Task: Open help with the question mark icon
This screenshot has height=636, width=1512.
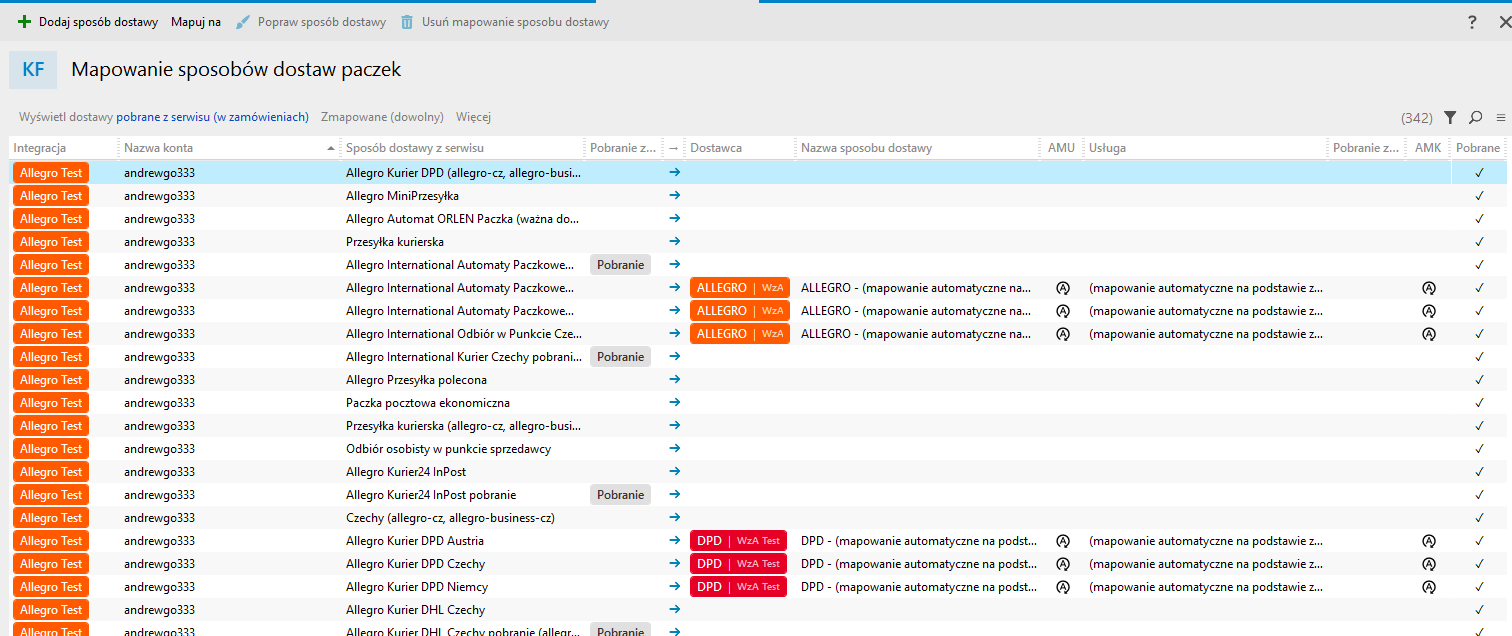Action: [x=1472, y=22]
